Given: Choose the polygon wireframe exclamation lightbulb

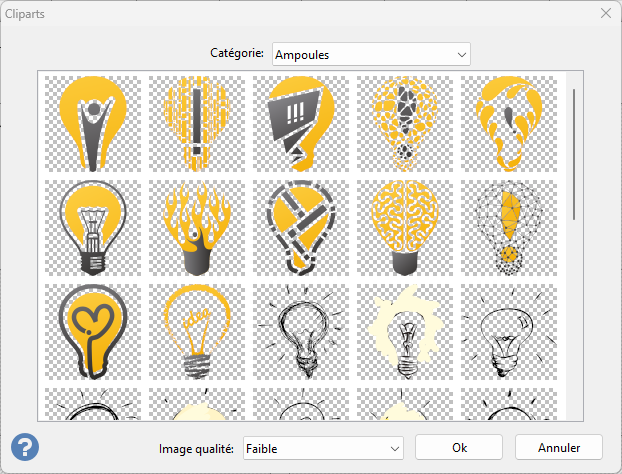Looking at the screenshot, I should point(509,228).
